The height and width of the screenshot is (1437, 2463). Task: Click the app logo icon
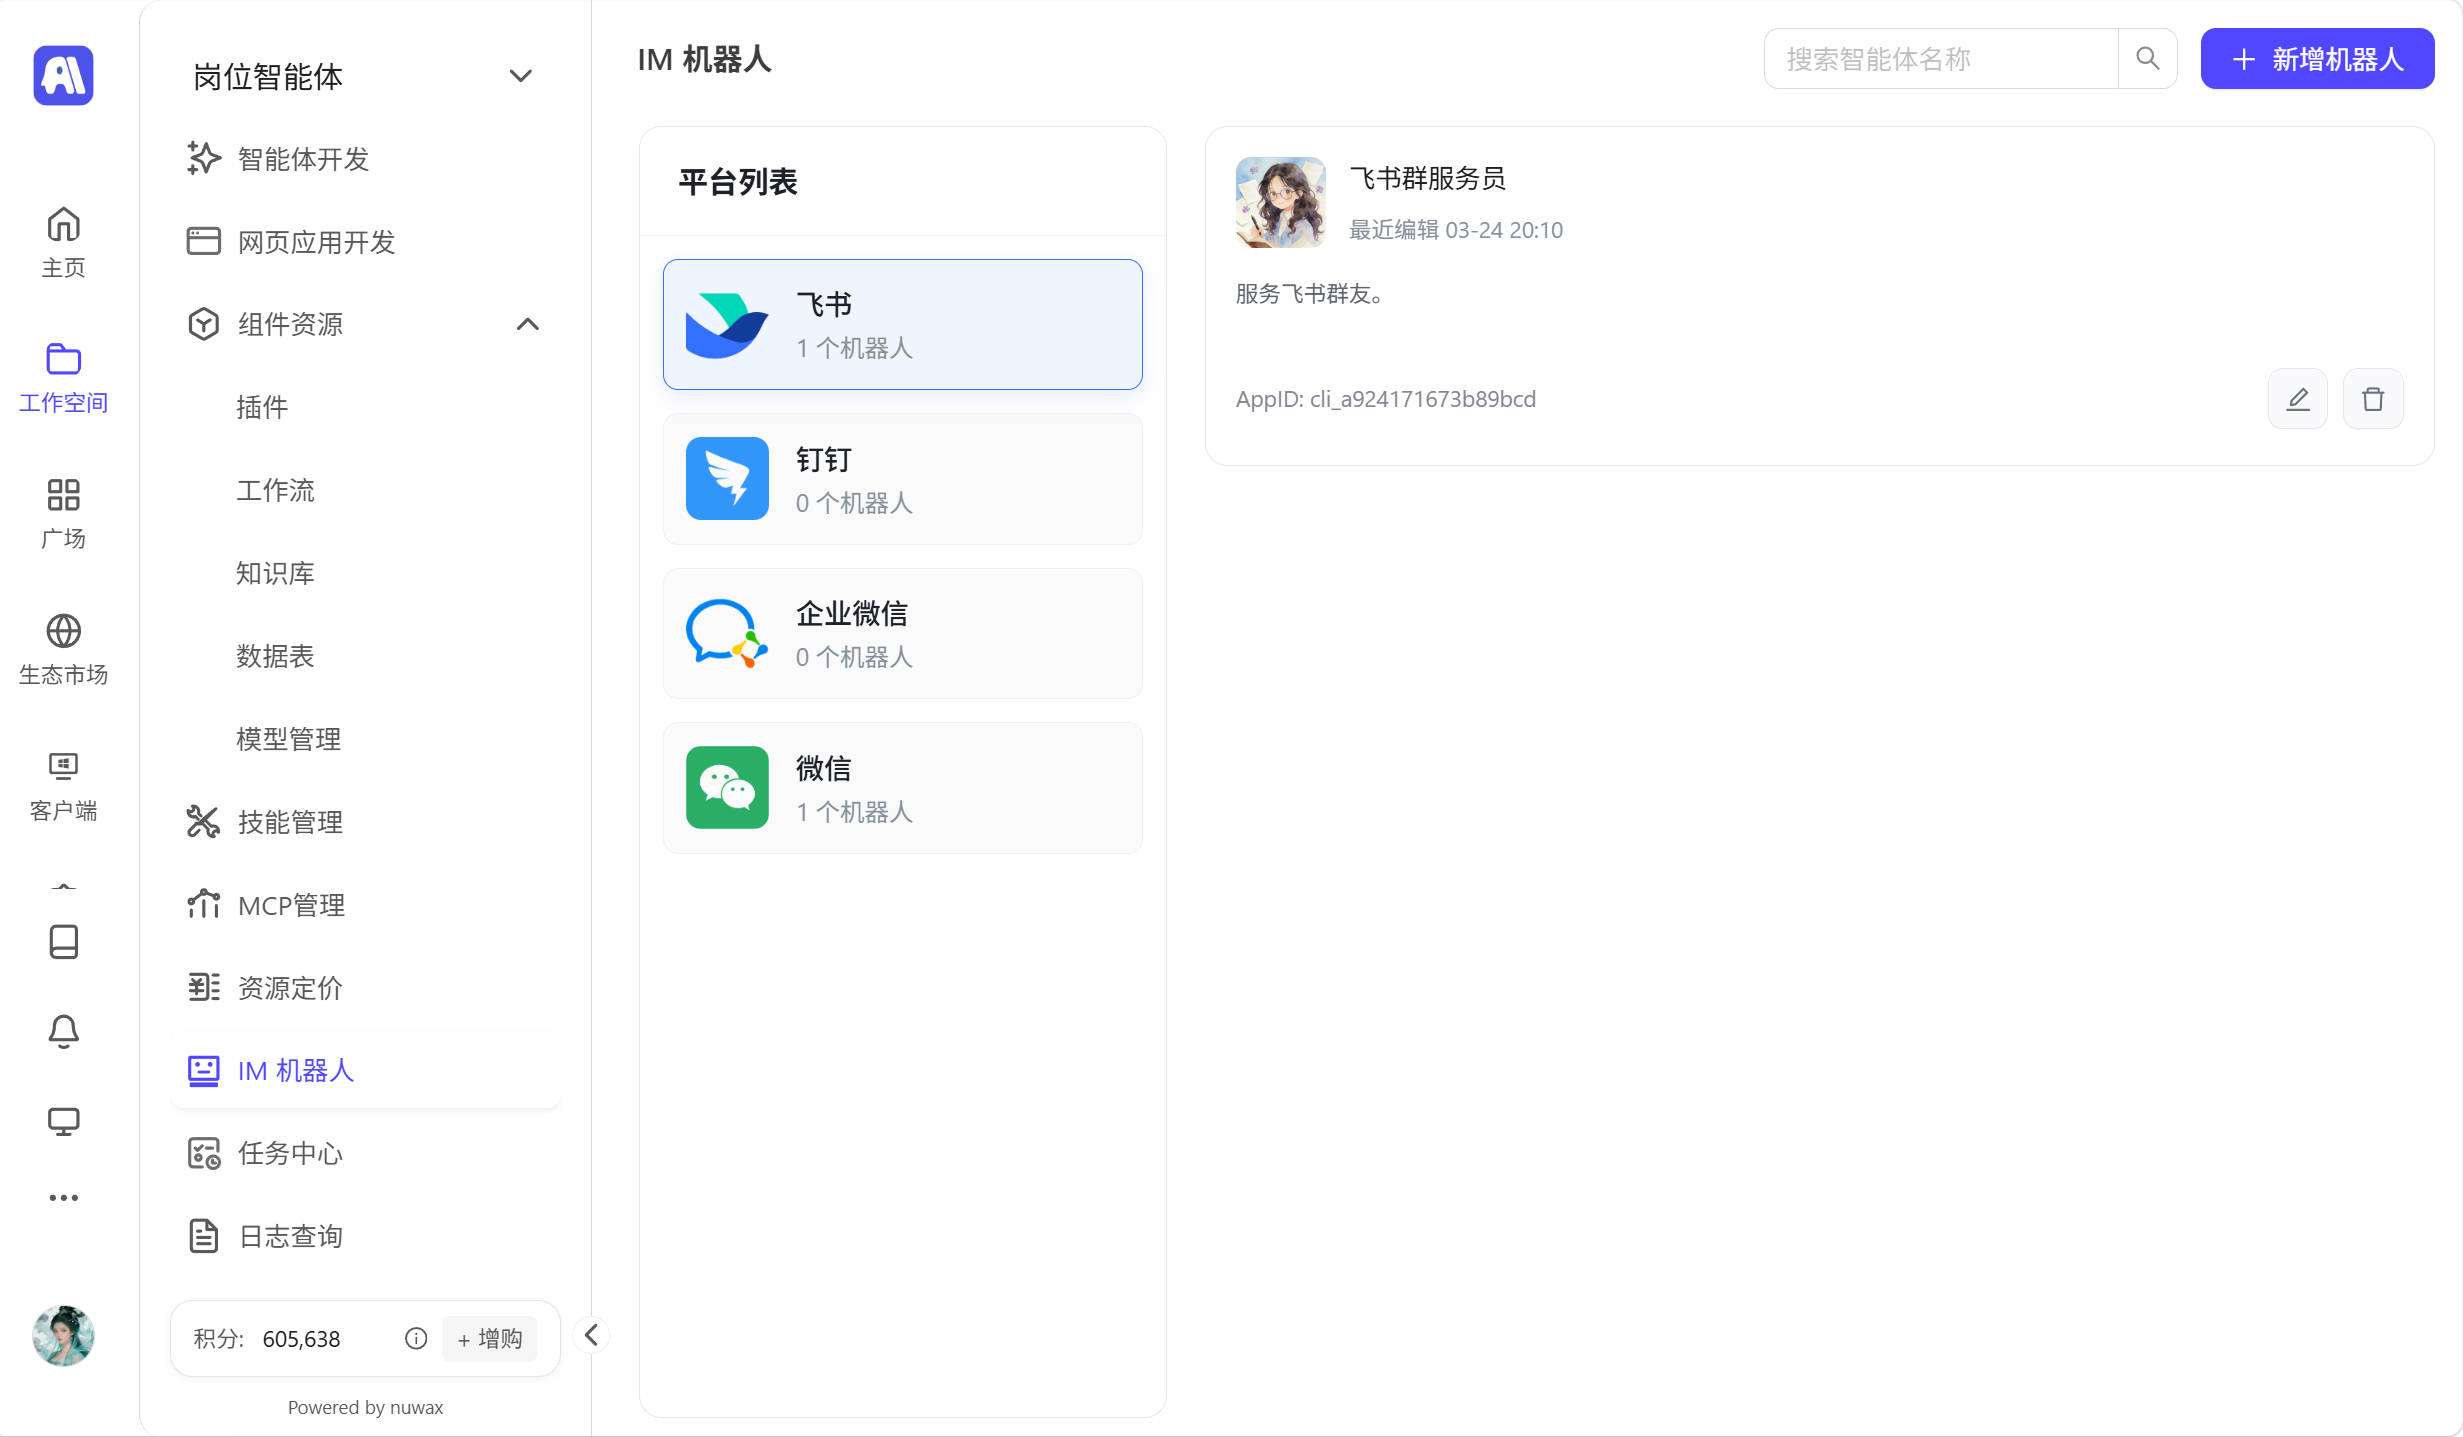(x=63, y=75)
